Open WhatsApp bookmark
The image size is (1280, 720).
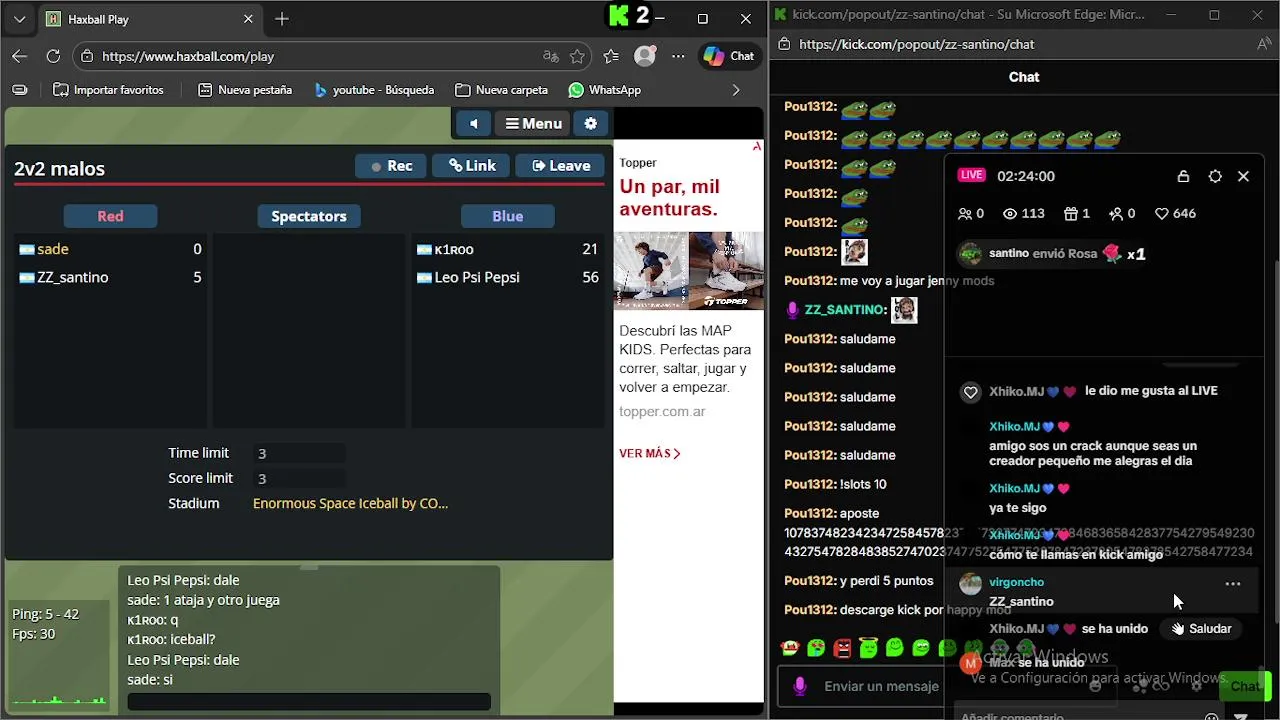(604, 90)
